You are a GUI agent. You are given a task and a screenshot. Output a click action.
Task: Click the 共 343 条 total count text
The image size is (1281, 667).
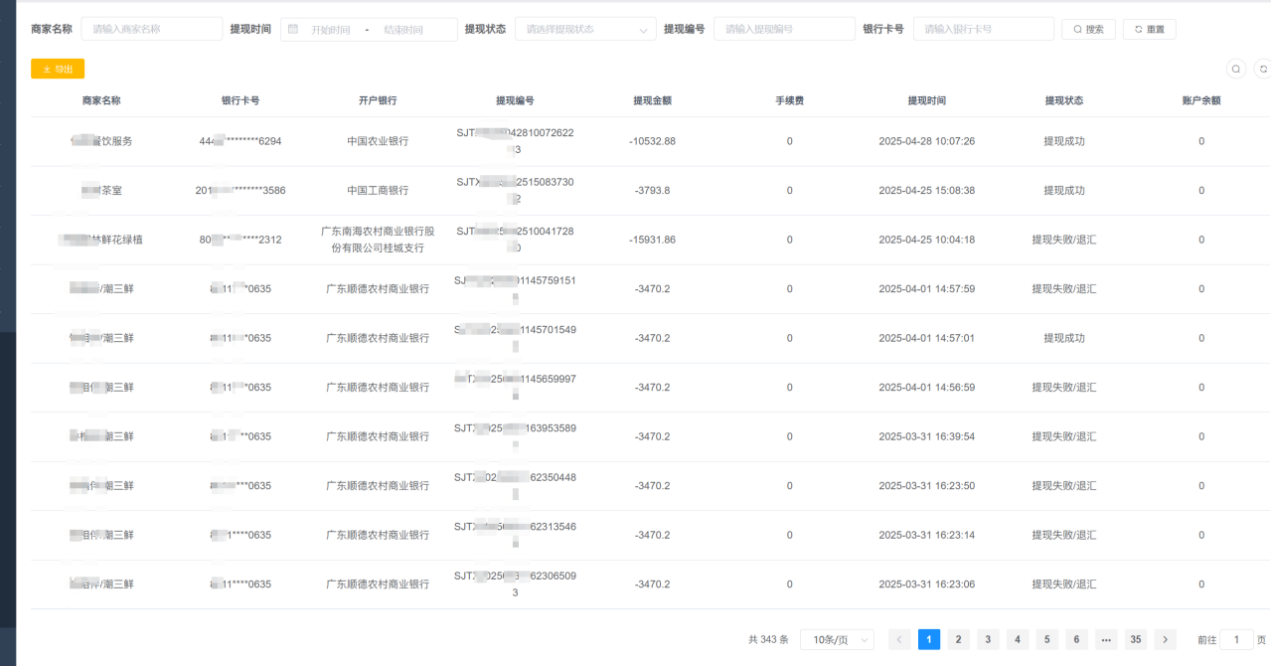pos(768,640)
